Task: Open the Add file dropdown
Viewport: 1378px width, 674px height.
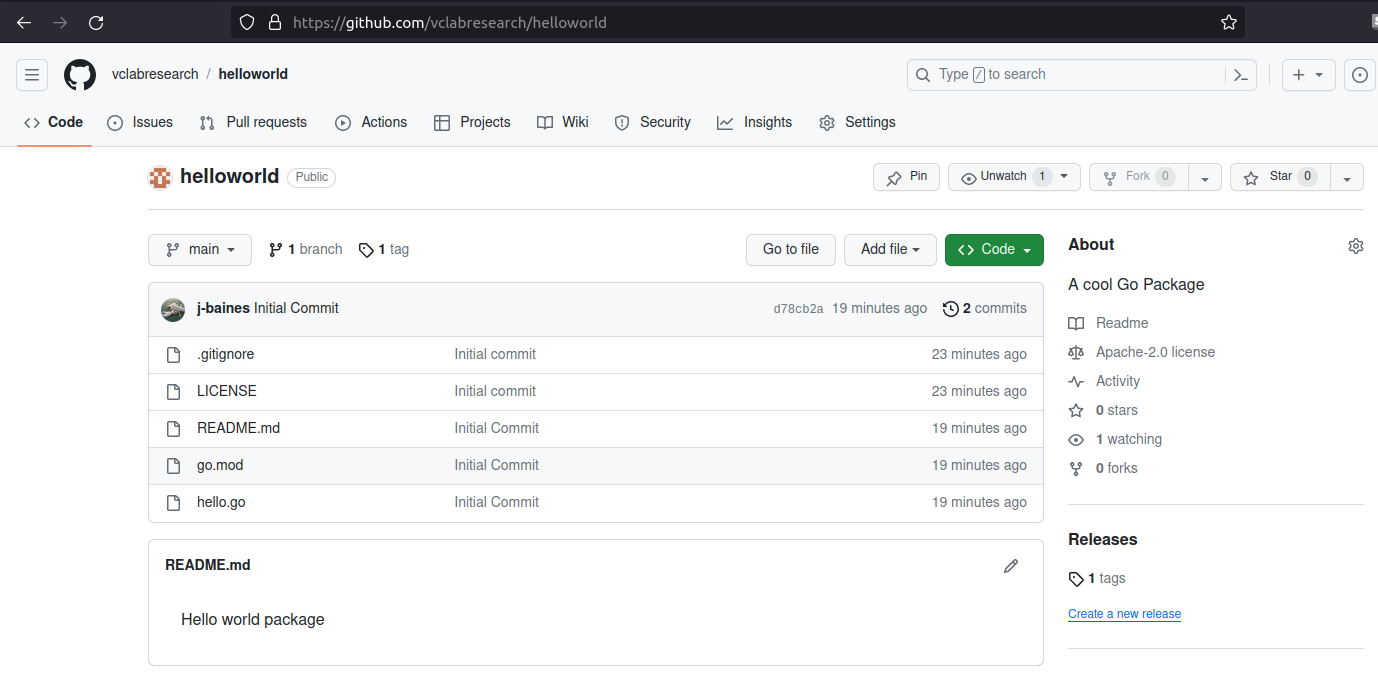Action: pyautogui.click(x=889, y=249)
